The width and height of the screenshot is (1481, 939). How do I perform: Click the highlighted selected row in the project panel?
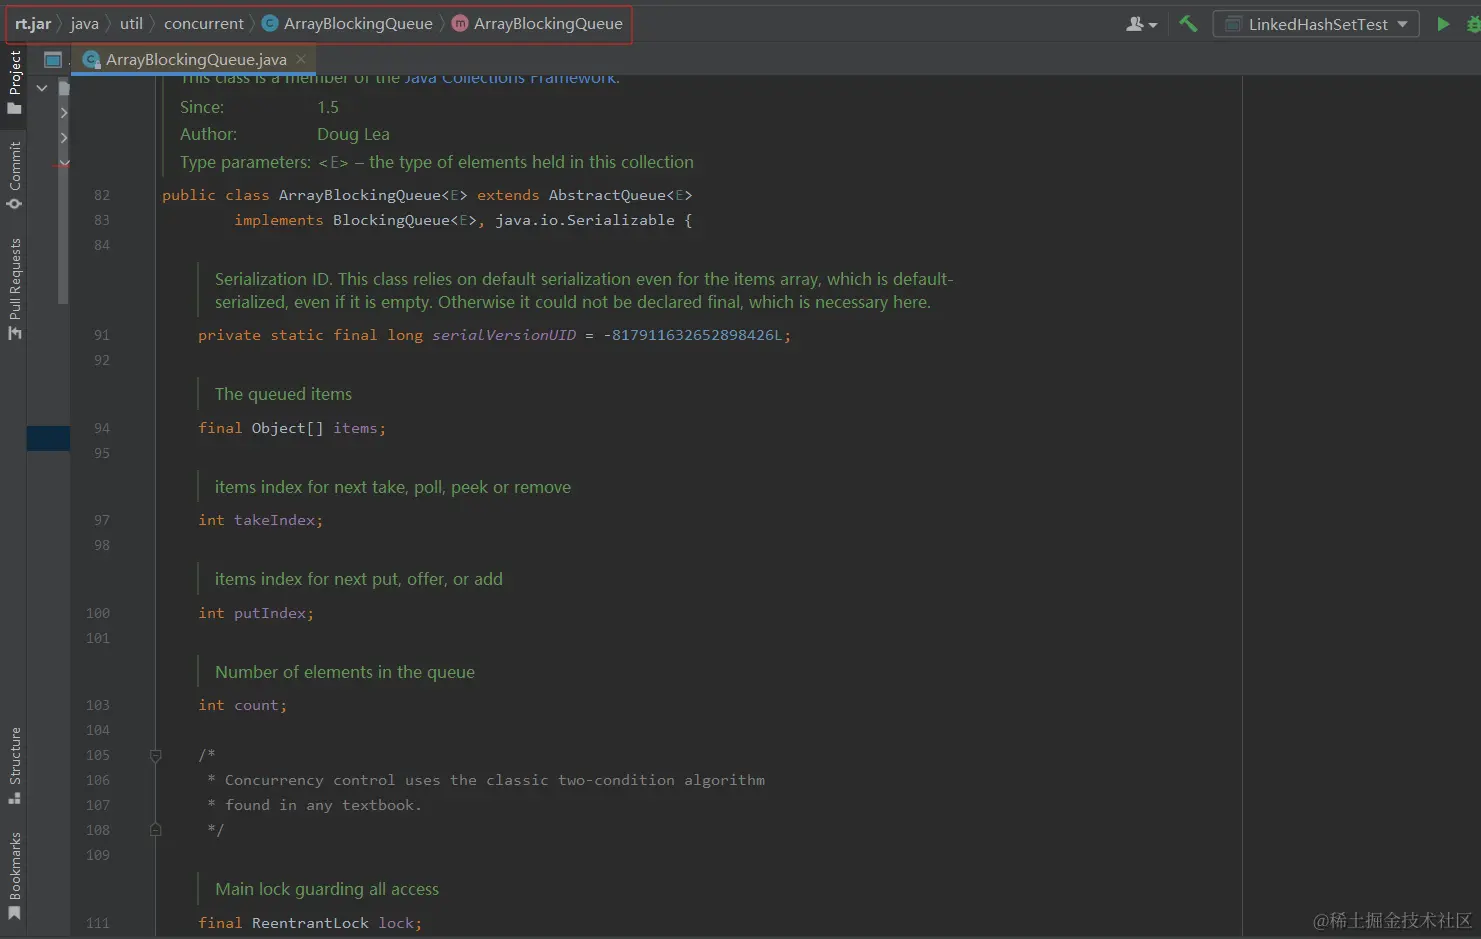coord(48,438)
